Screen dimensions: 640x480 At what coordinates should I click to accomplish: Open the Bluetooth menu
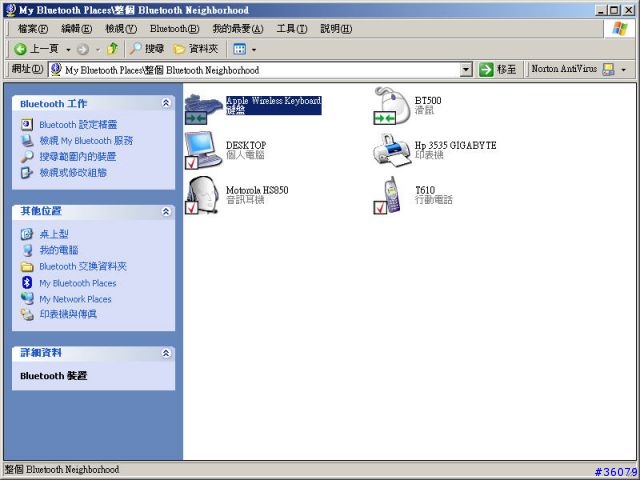[175, 29]
